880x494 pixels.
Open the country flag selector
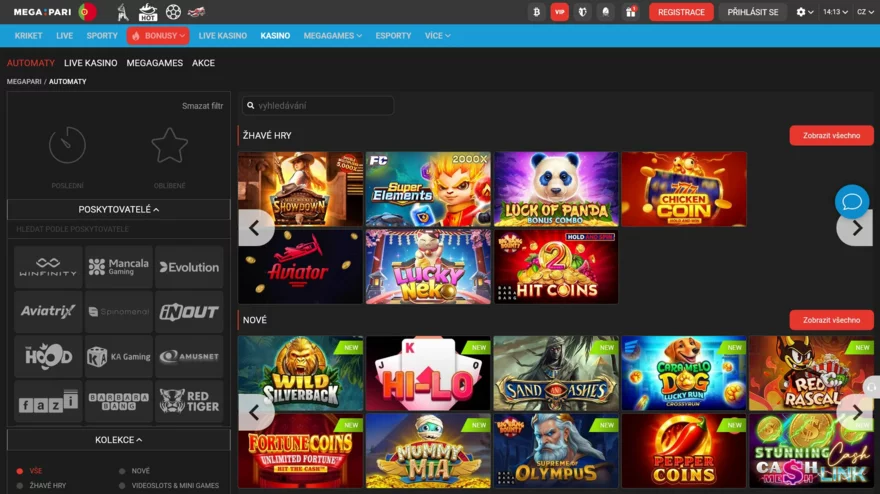click(x=88, y=12)
